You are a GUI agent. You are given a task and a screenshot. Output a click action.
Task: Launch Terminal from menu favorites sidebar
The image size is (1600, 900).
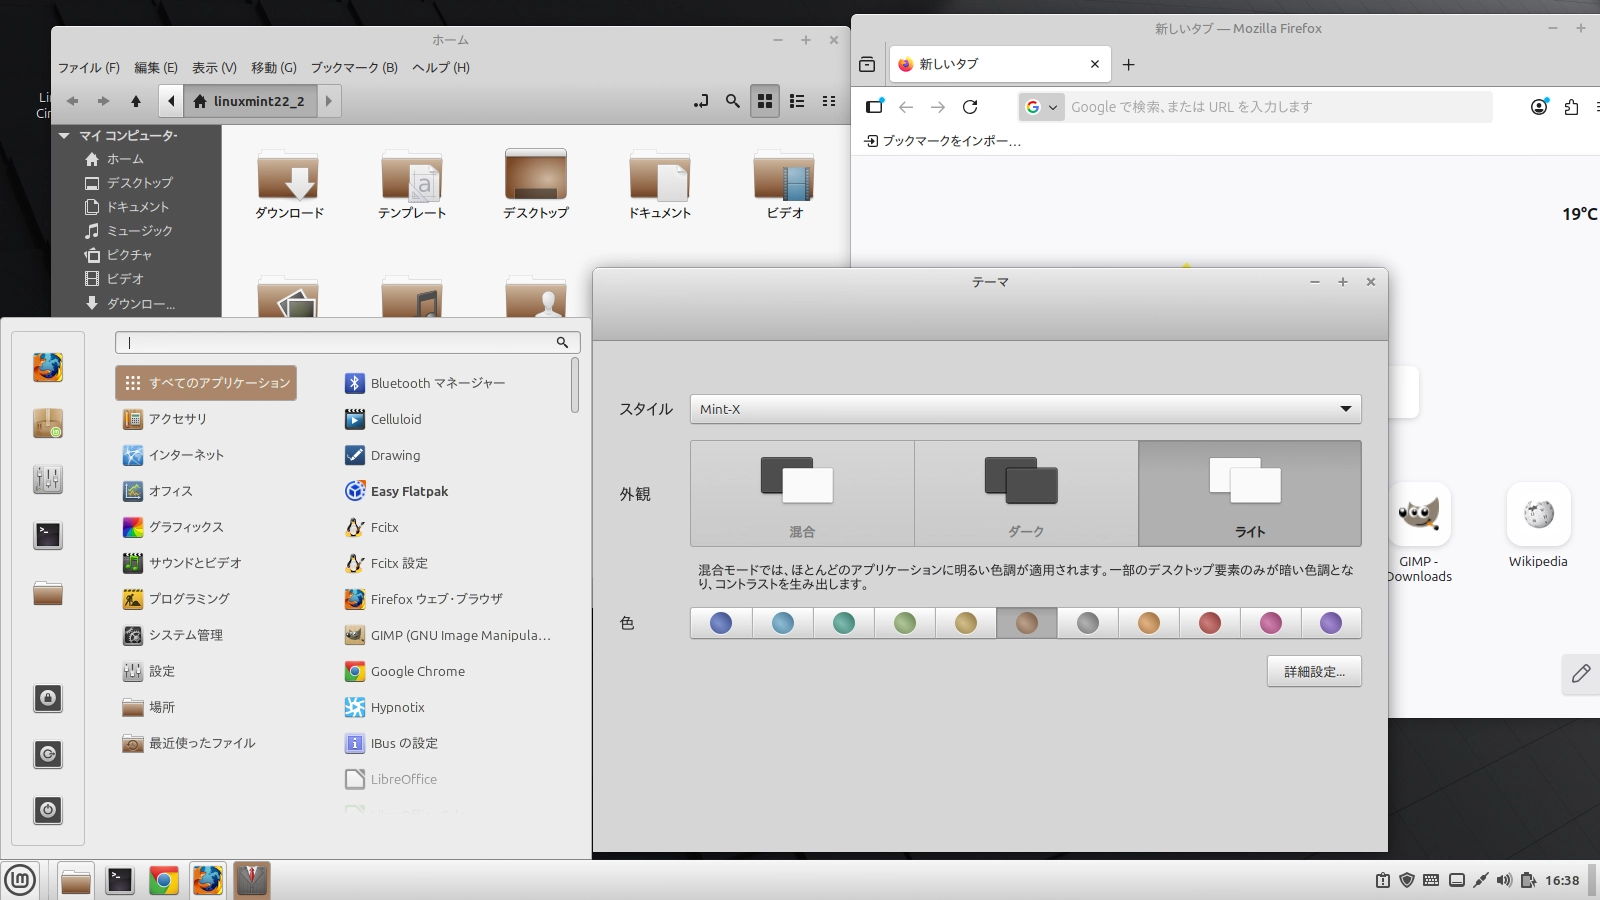(x=47, y=535)
